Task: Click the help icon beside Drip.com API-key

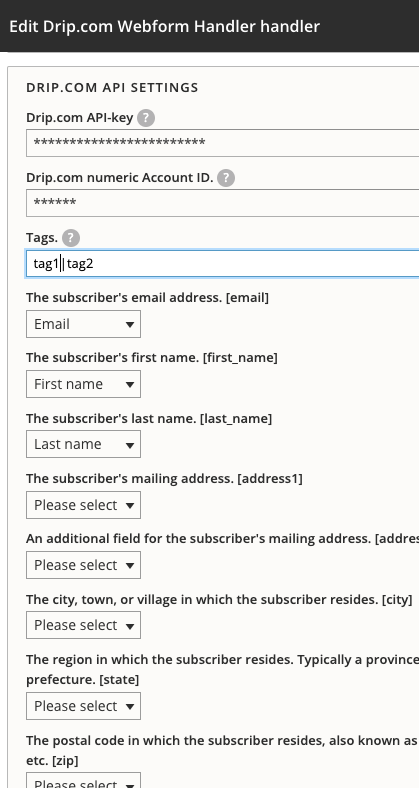Action: point(146,118)
